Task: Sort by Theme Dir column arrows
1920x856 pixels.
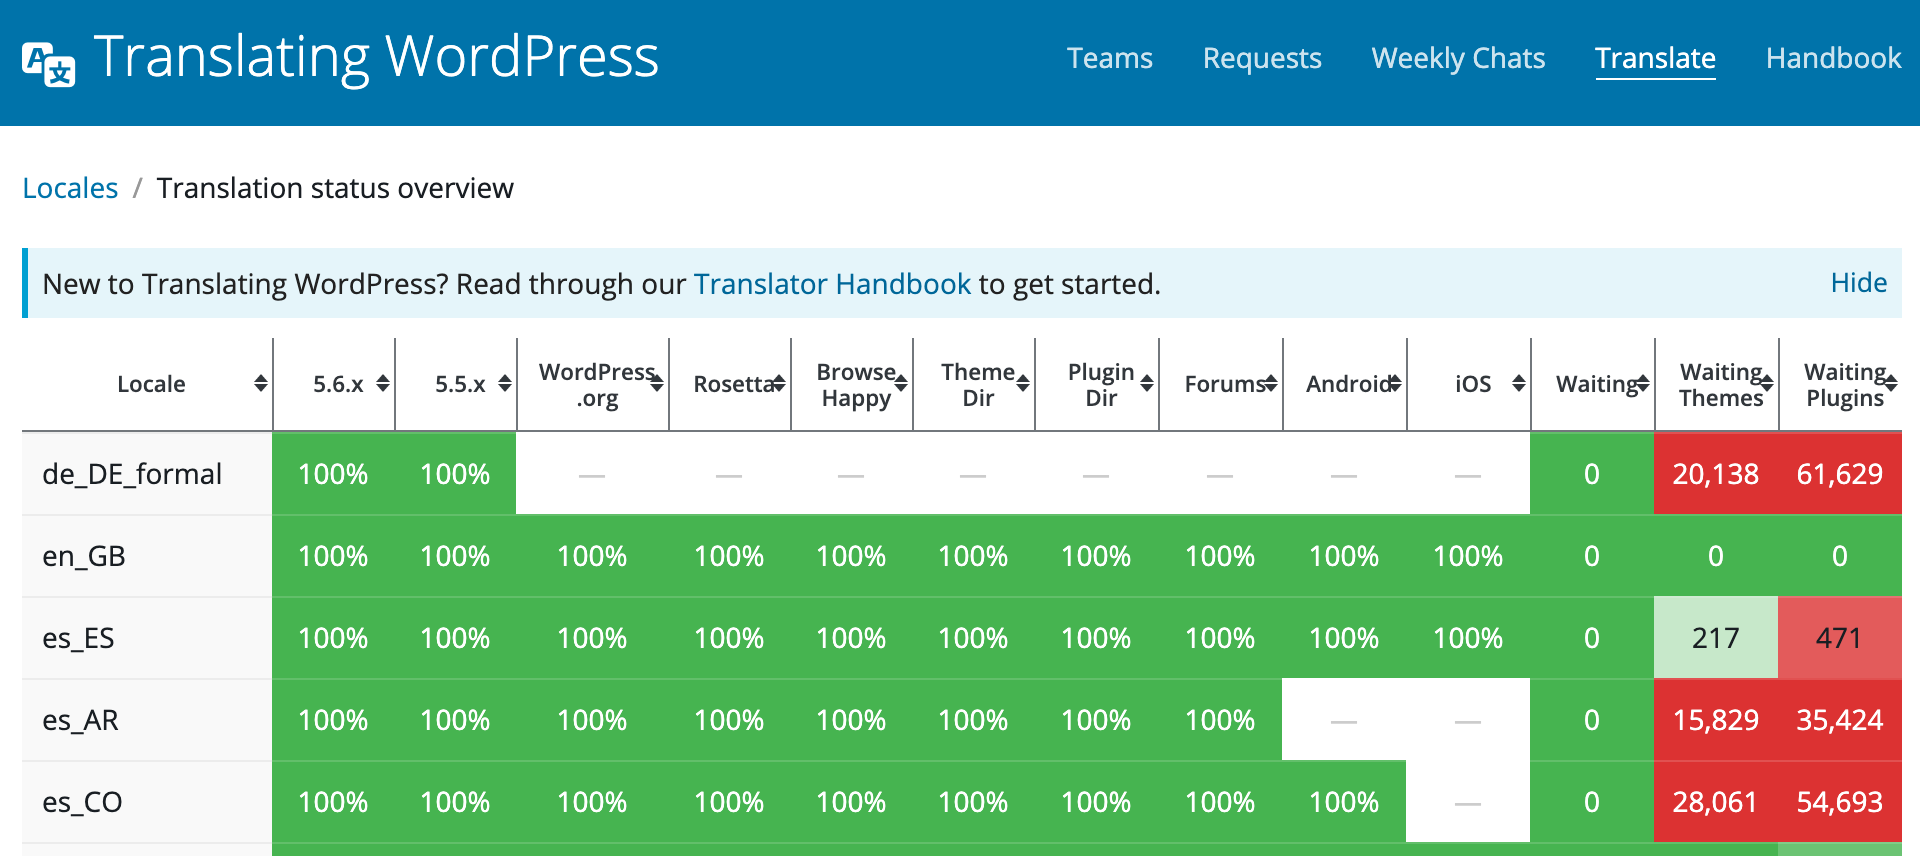Action: (1022, 384)
